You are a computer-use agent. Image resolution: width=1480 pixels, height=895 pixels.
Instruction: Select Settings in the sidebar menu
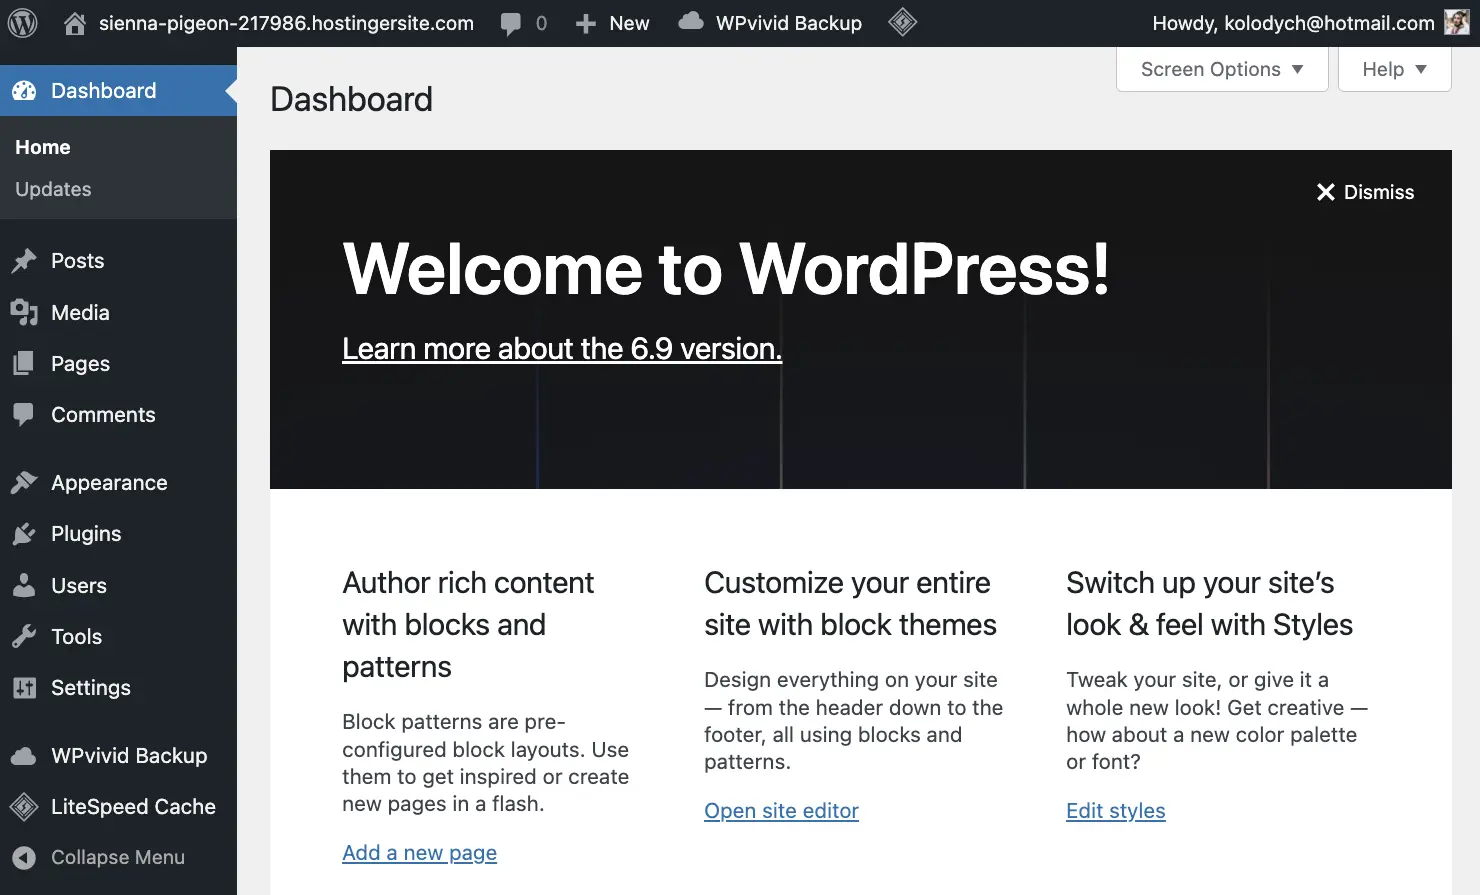25,688
